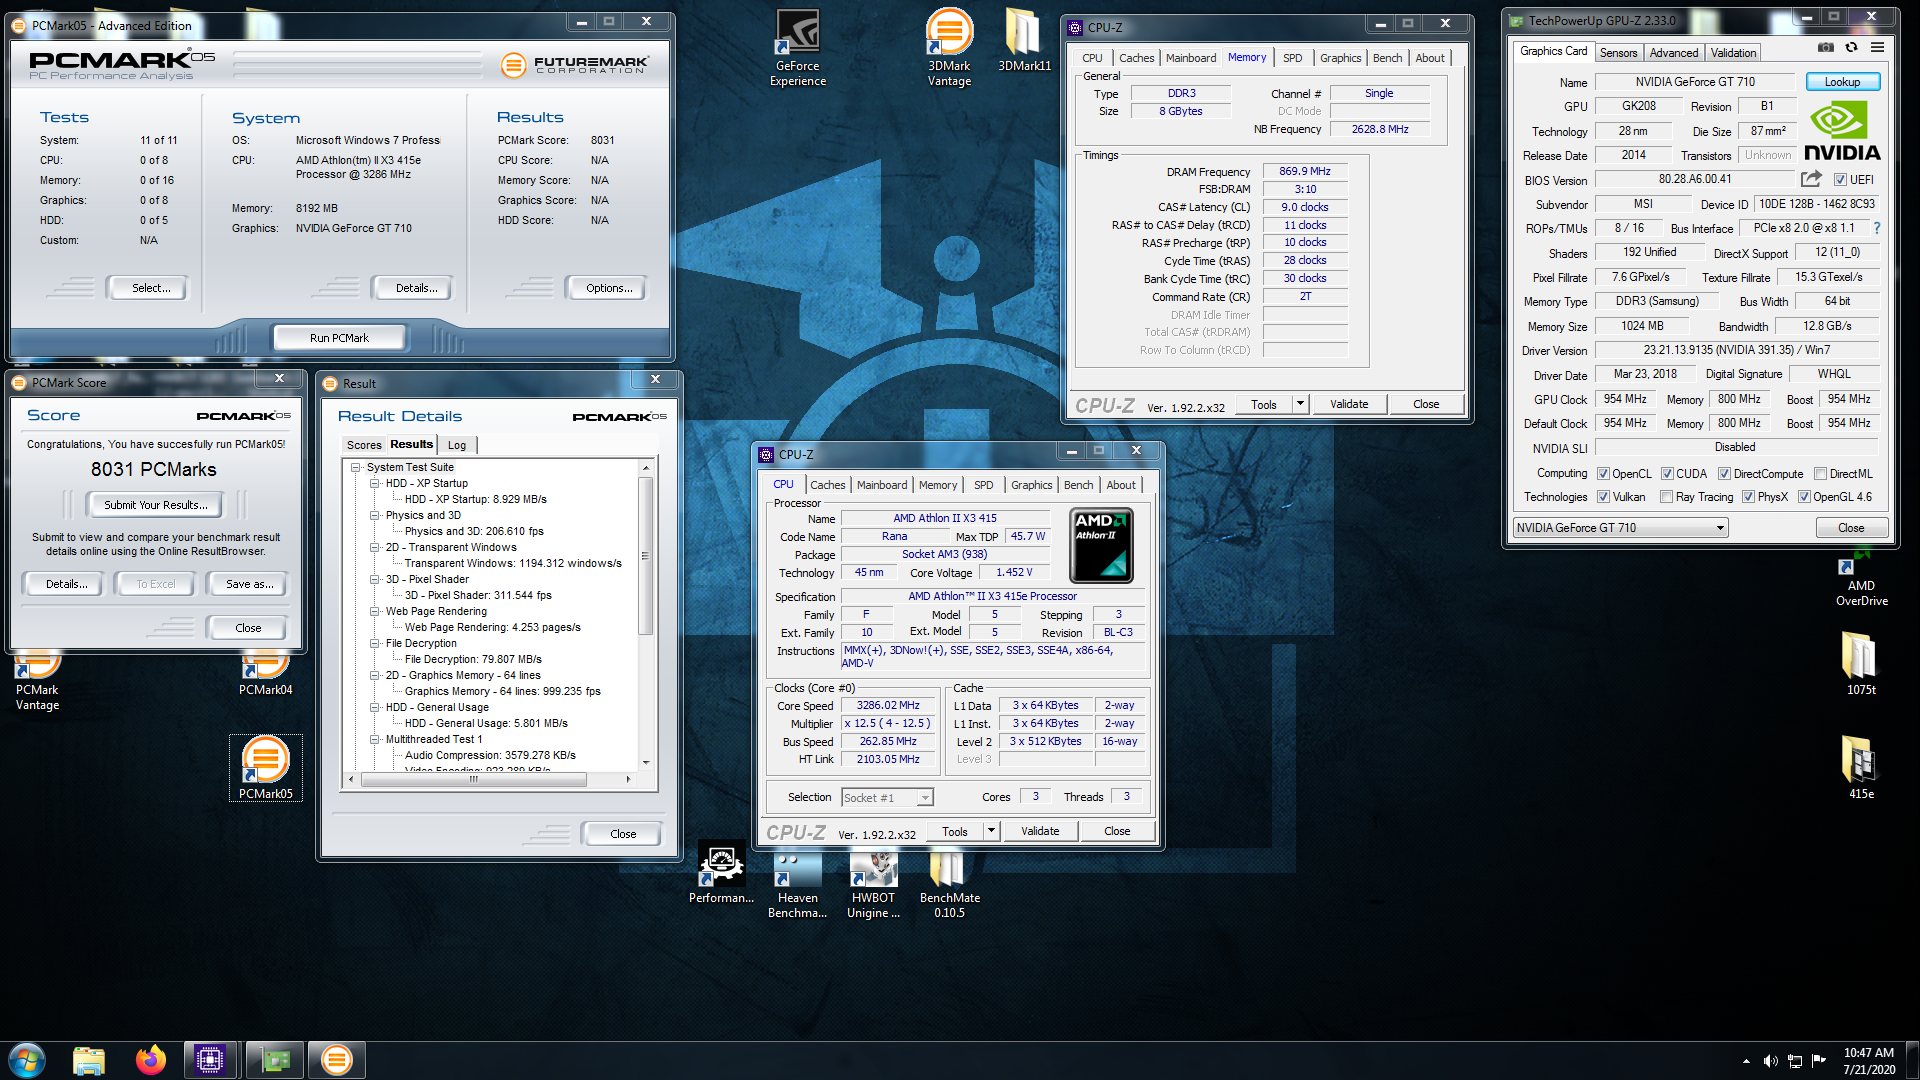This screenshot has height=1080, width=1920.
Task: Open SPD tab in CPU-Z memory window
Action: pyautogui.click(x=1292, y=58)
